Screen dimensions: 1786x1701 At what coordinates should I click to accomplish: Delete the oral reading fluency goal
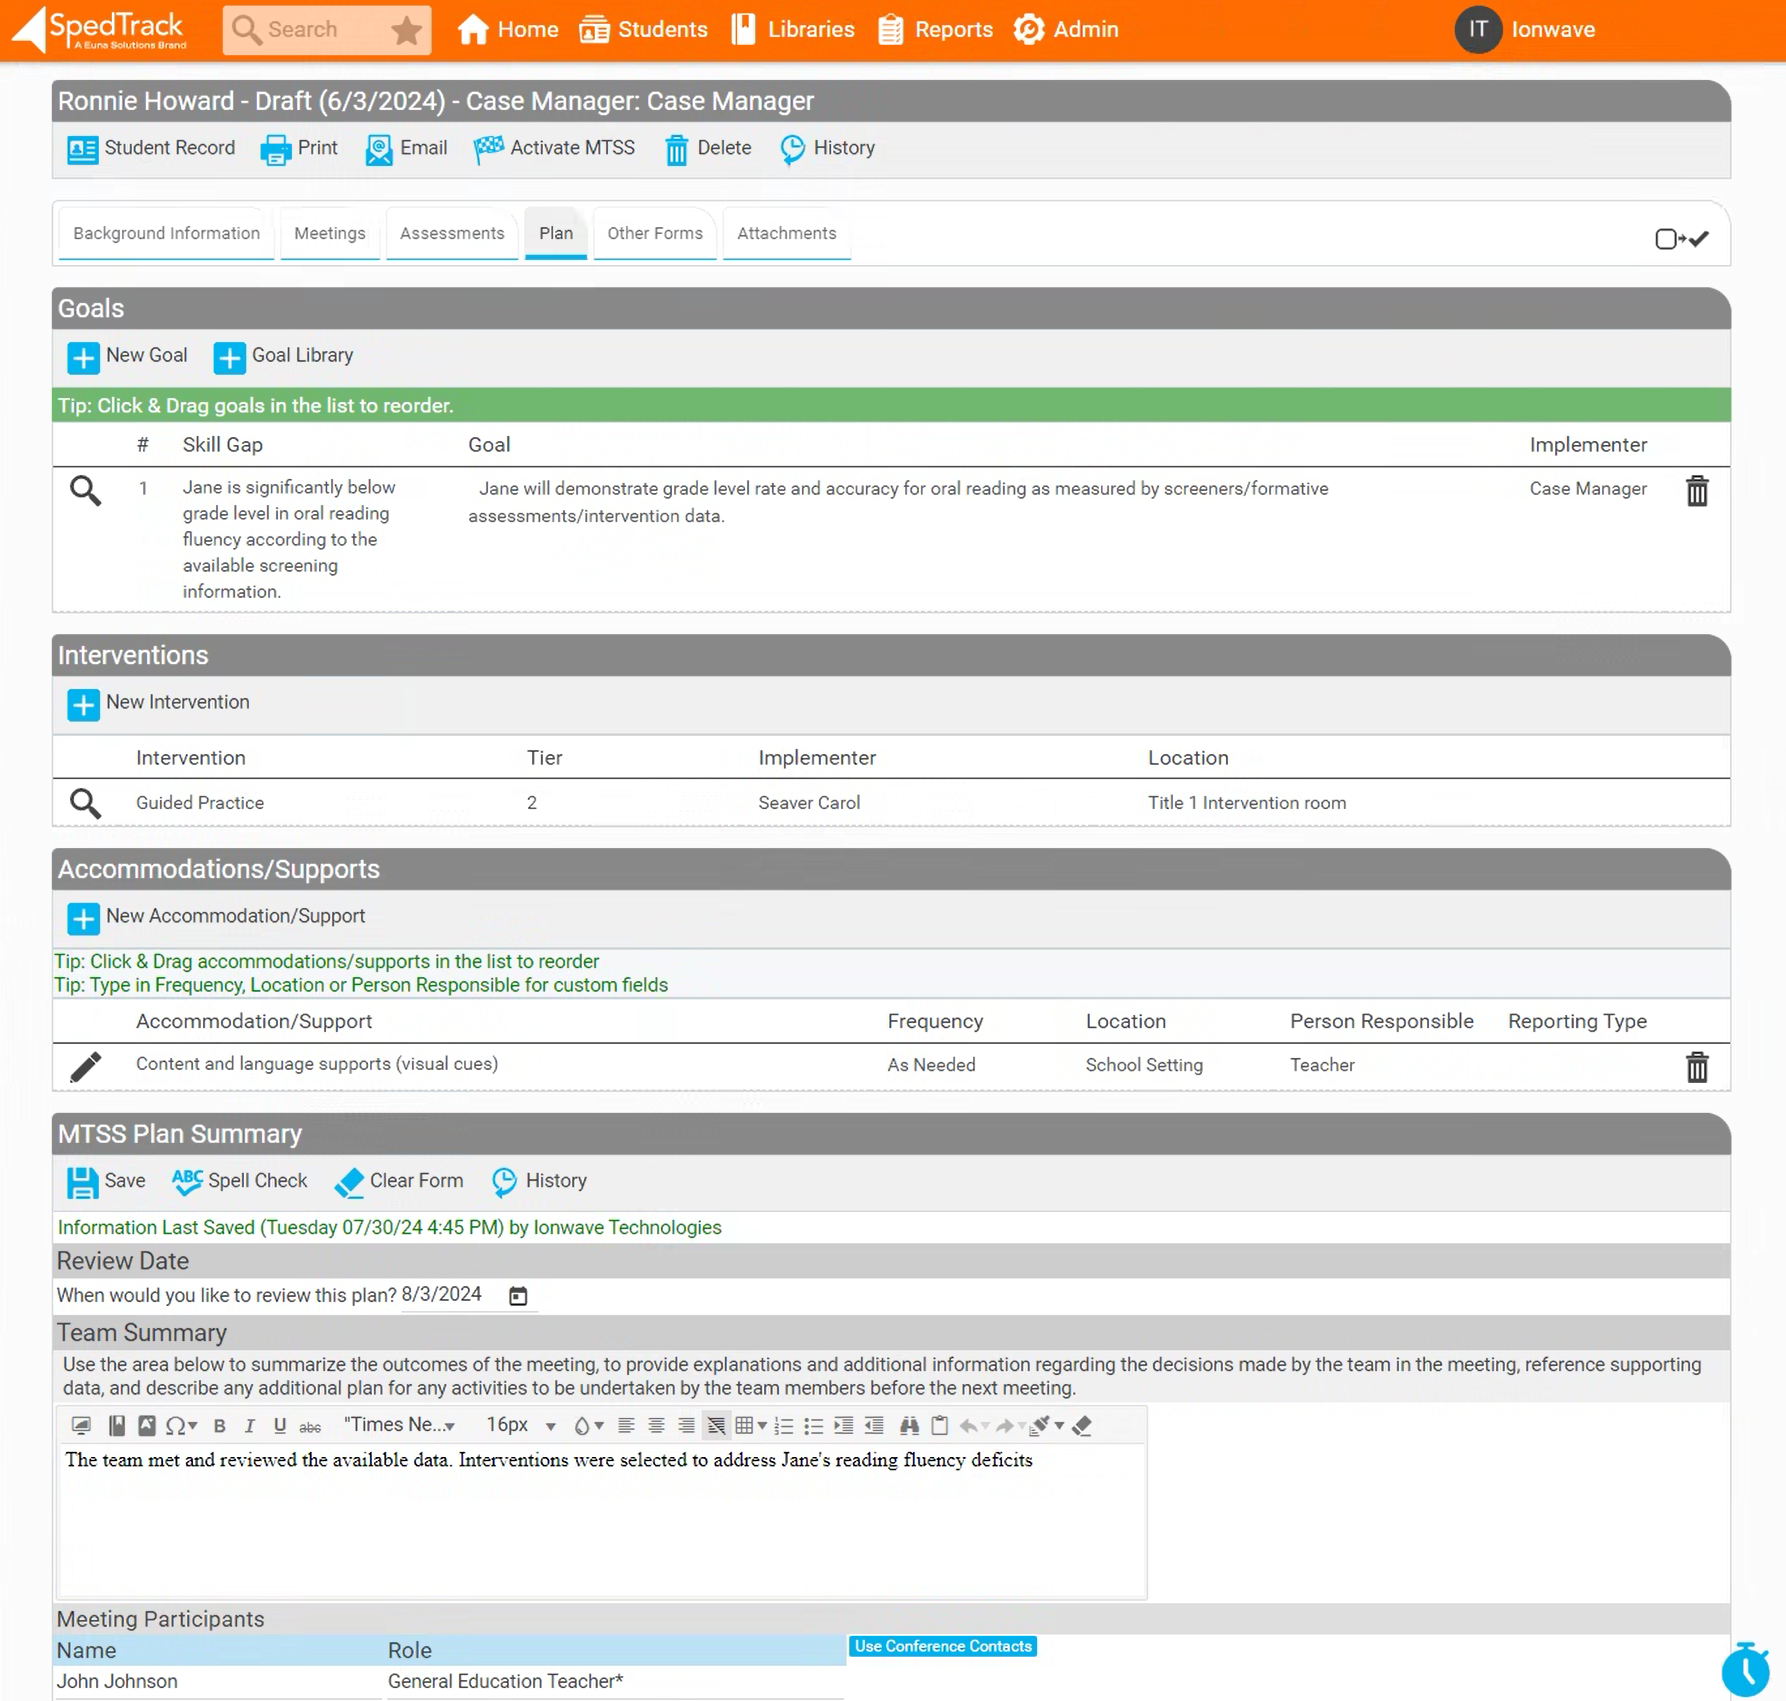coord(1696,491)
